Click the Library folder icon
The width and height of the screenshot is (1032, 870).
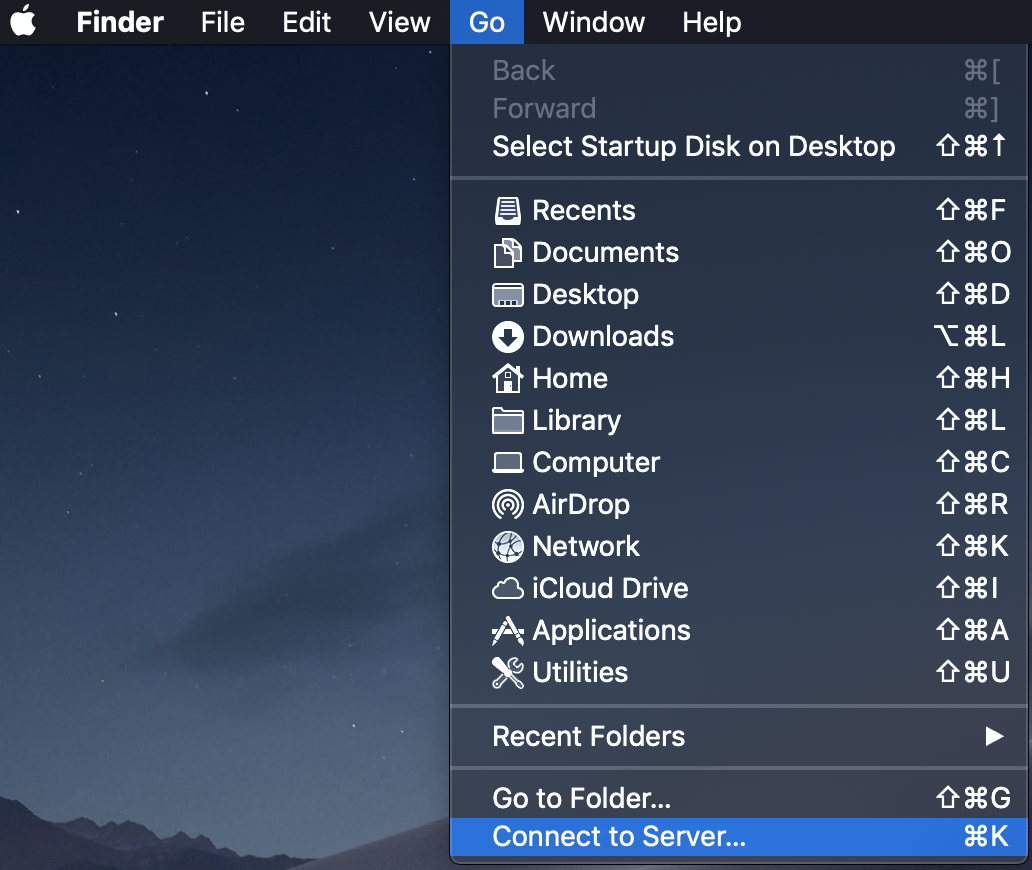(x=507, y=421)
